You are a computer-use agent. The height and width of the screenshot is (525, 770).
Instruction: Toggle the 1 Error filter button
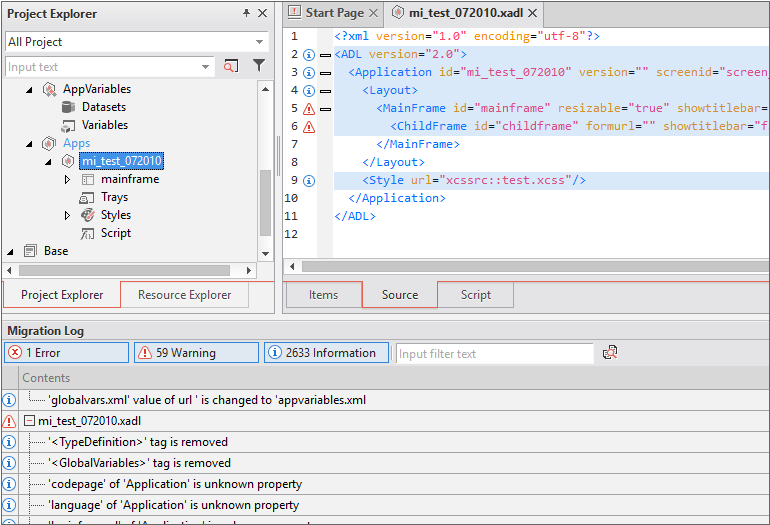(x=66, y=353)
